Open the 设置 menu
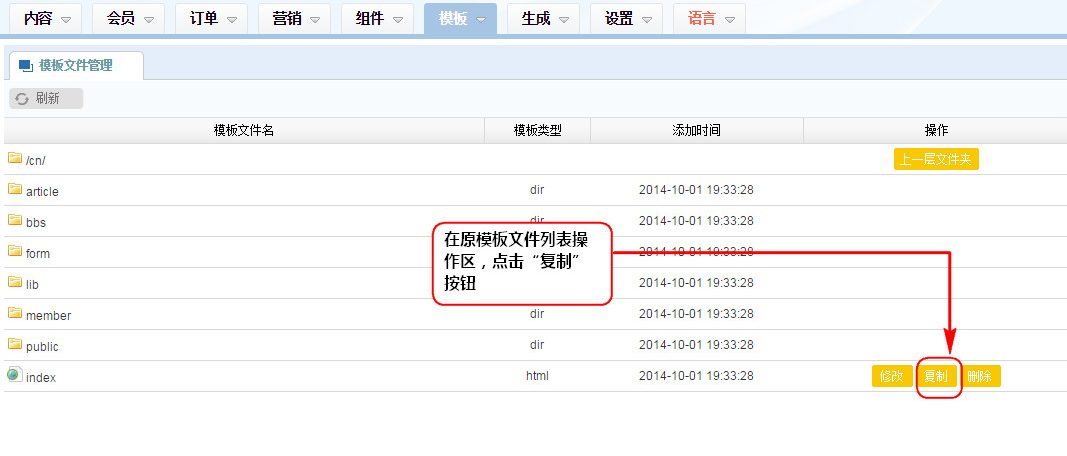Screen dimensions: 1067x456 click(x=626, y=19)
